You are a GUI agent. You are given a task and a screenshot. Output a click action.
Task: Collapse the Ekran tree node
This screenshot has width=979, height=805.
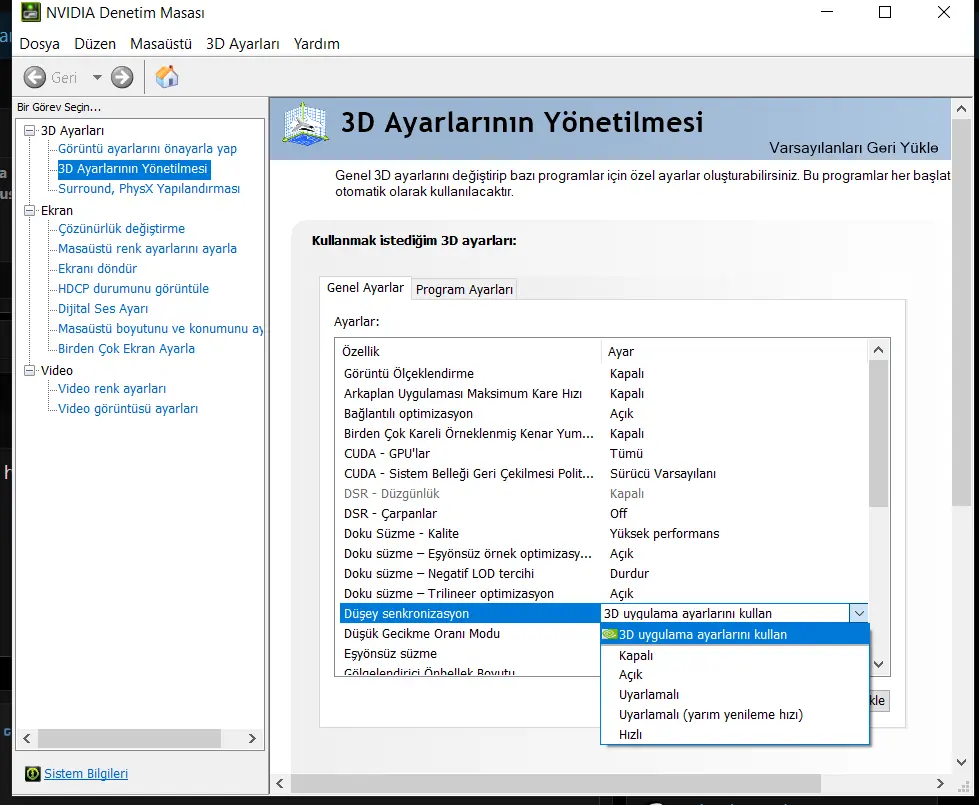click(x=29, y=210)
